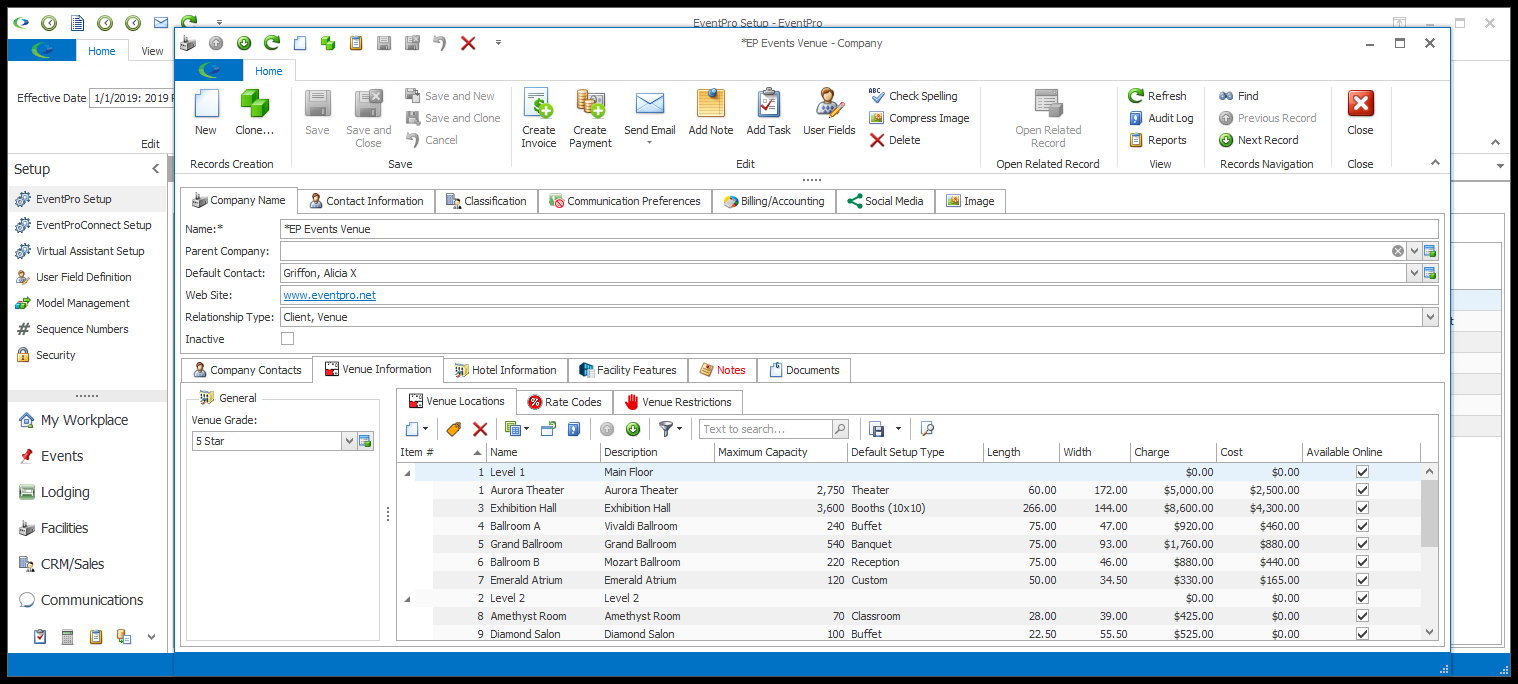
Task: Run Check Spelling
Action: coord(913,96)
